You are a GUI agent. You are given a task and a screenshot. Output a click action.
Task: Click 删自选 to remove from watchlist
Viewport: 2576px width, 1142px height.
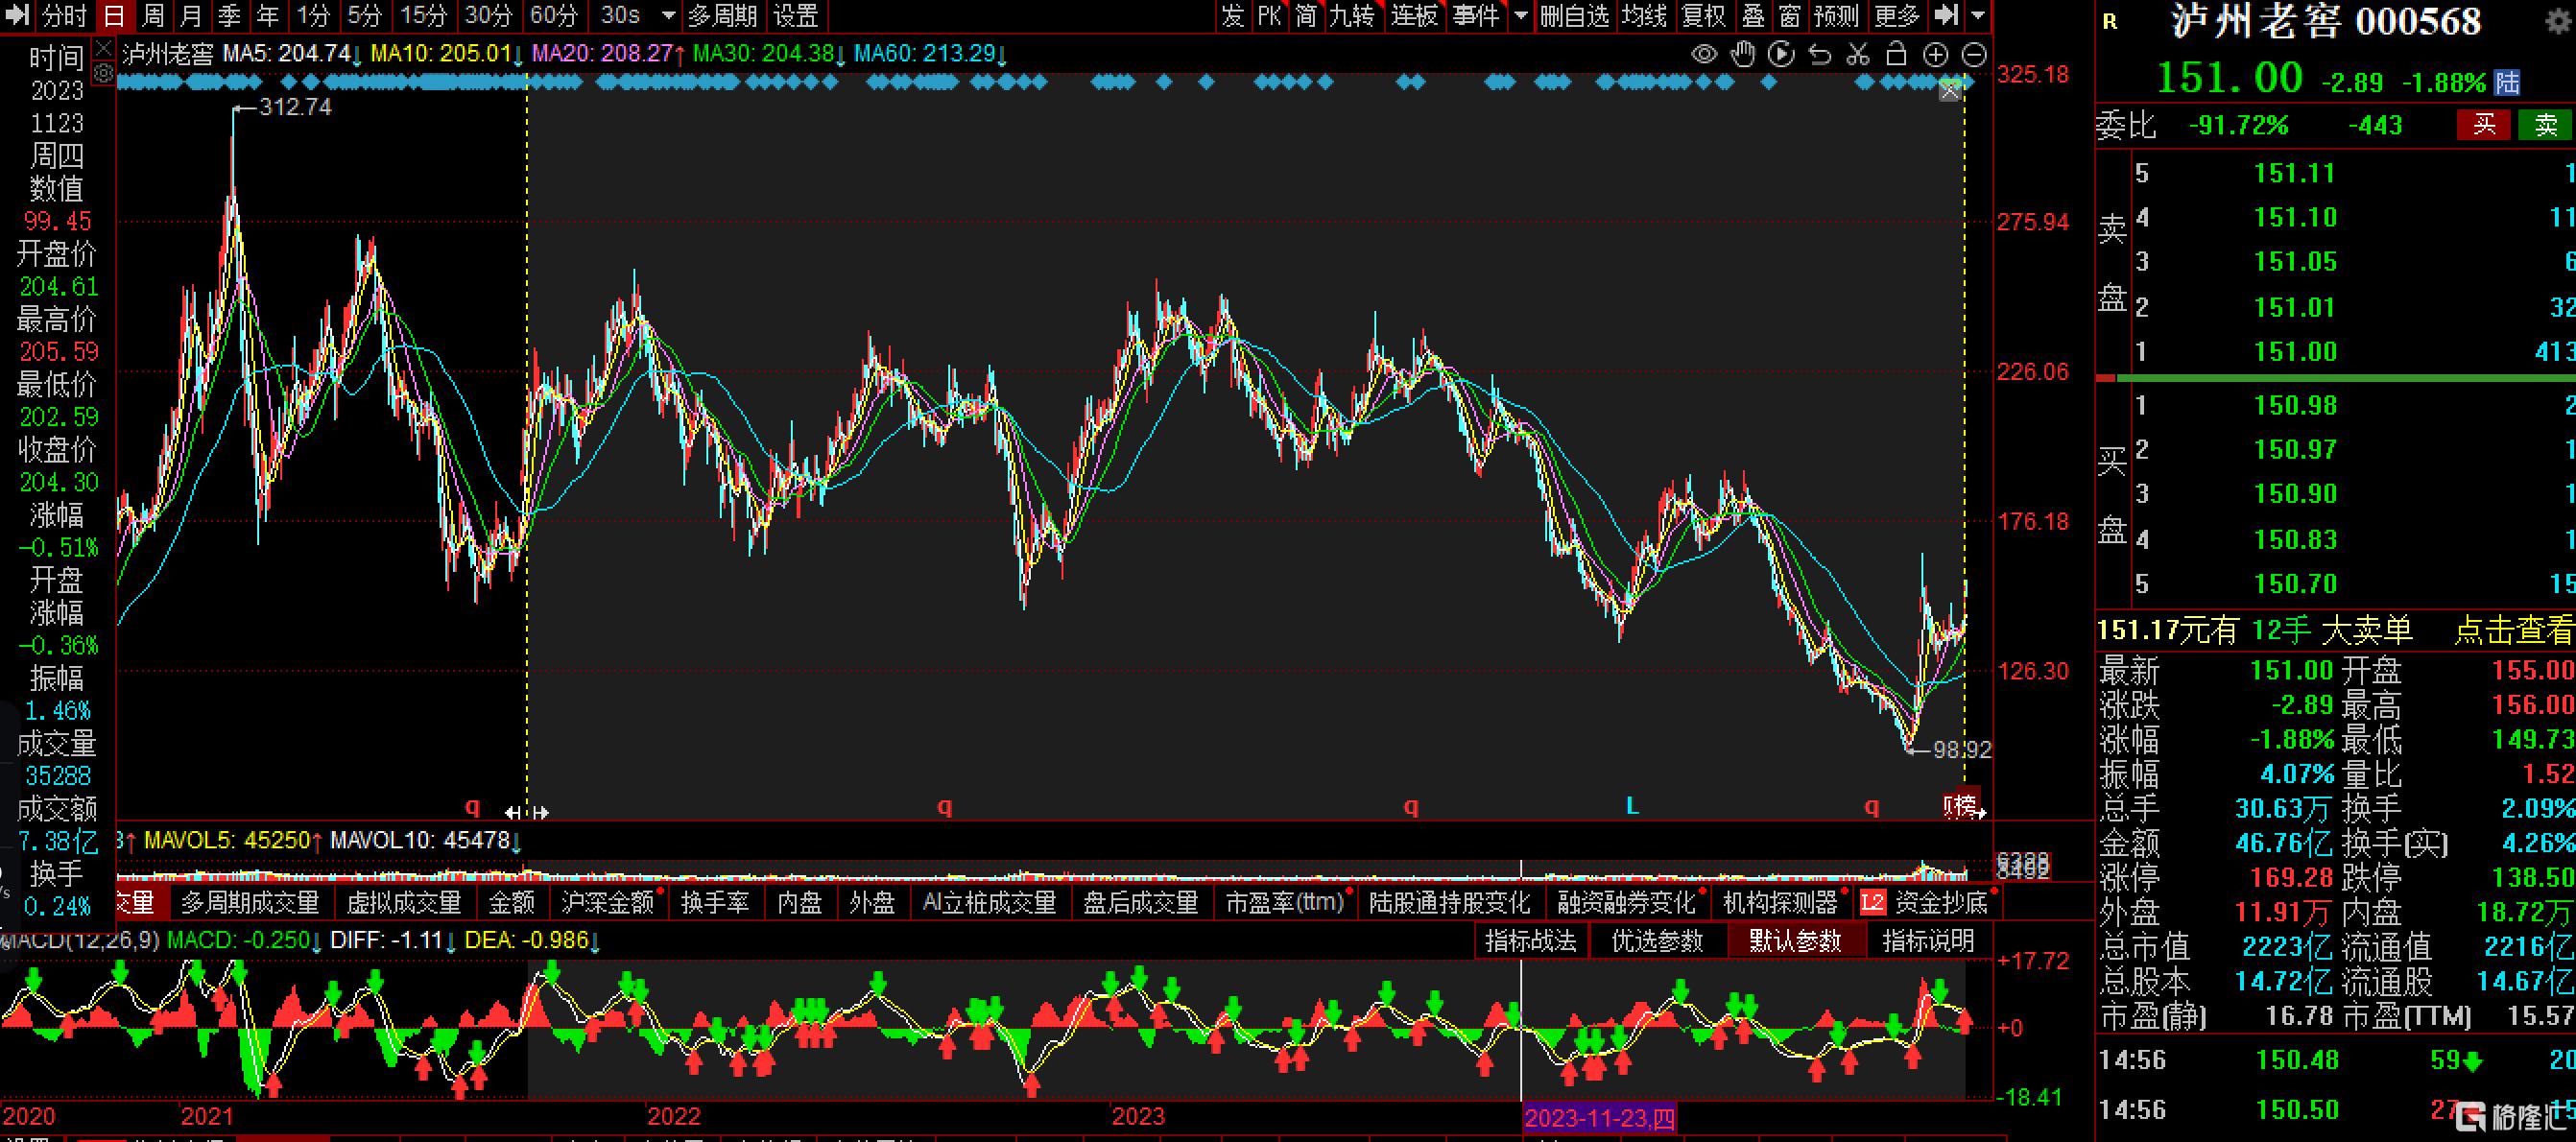[x=1575, y=15]
